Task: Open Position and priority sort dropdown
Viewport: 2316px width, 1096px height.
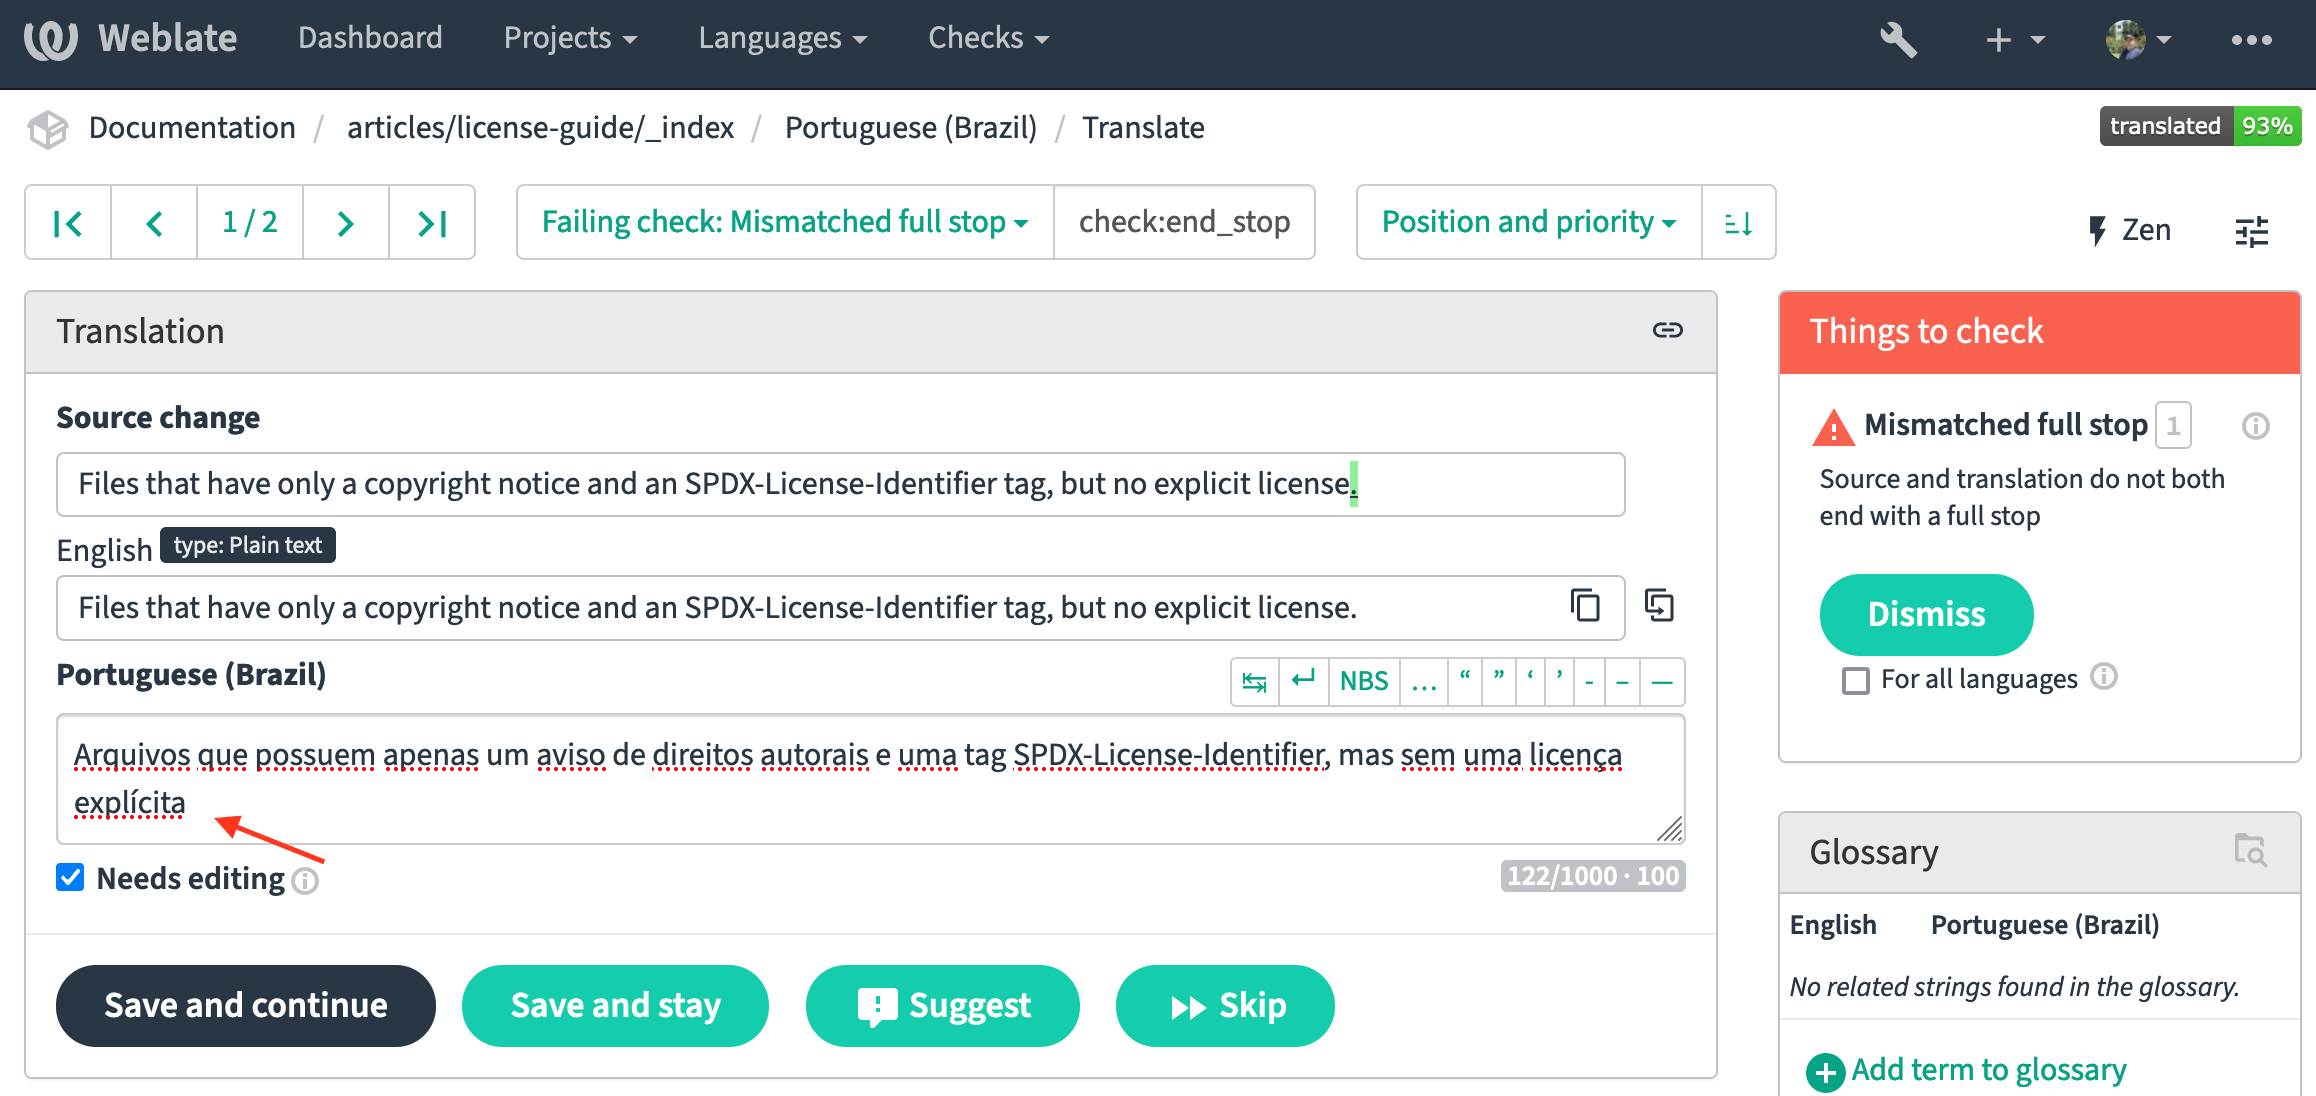Action: pyautogui.click(x=1528, y=222)
